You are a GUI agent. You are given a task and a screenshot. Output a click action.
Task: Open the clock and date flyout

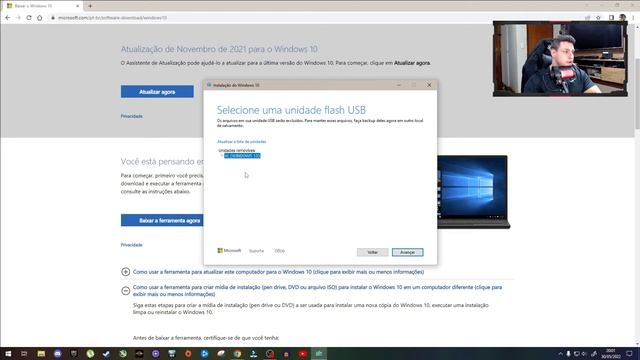coord(611,353)
